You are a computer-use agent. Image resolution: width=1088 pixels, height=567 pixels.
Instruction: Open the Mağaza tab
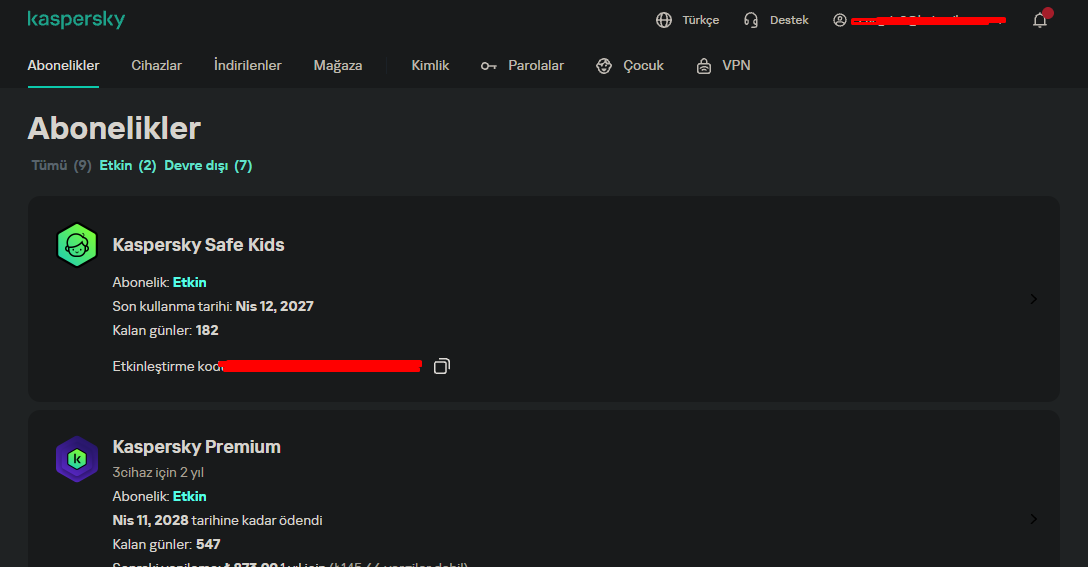(338, 65)
